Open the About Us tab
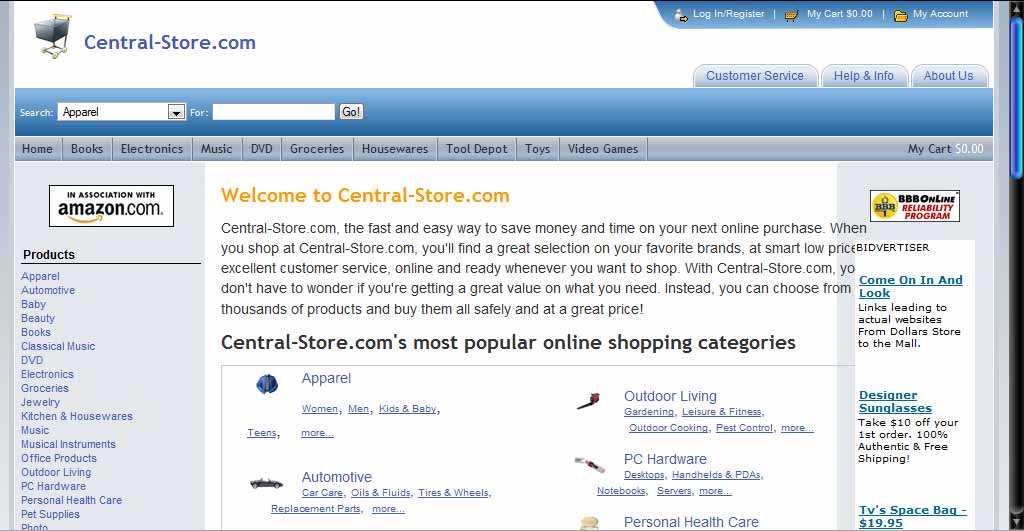 pyautogui.click(x=948, y=76)
